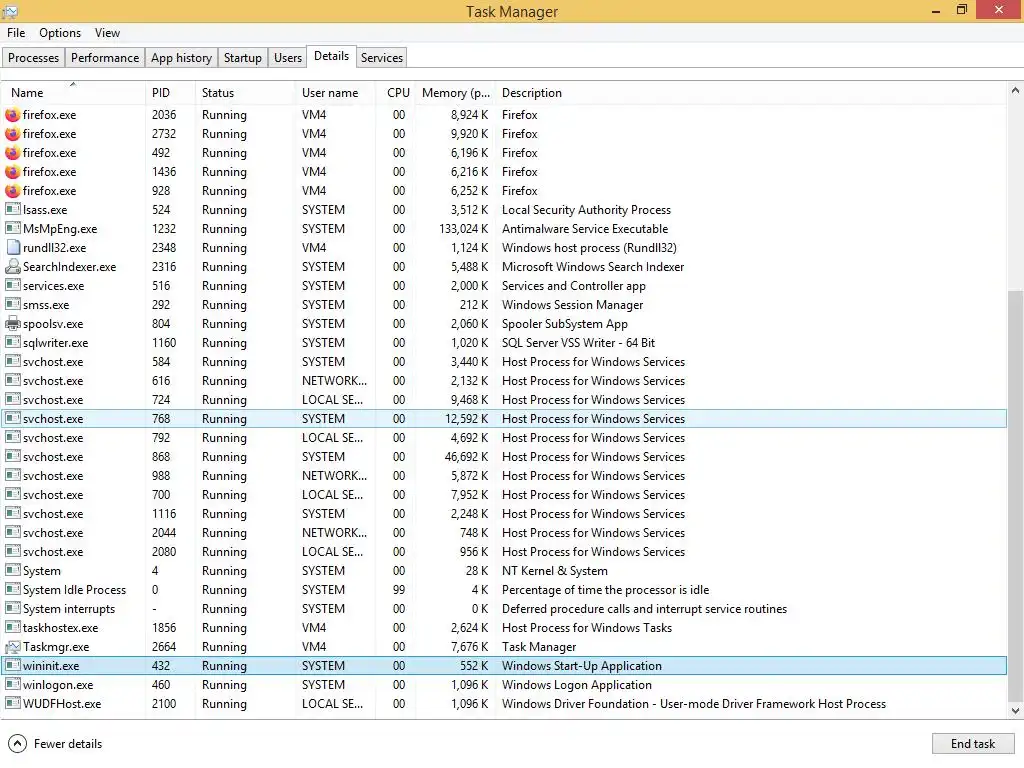Screen dimensions: 1024x768
Task: Click the svchost.exe icon for PID 868
Action: 12,456
